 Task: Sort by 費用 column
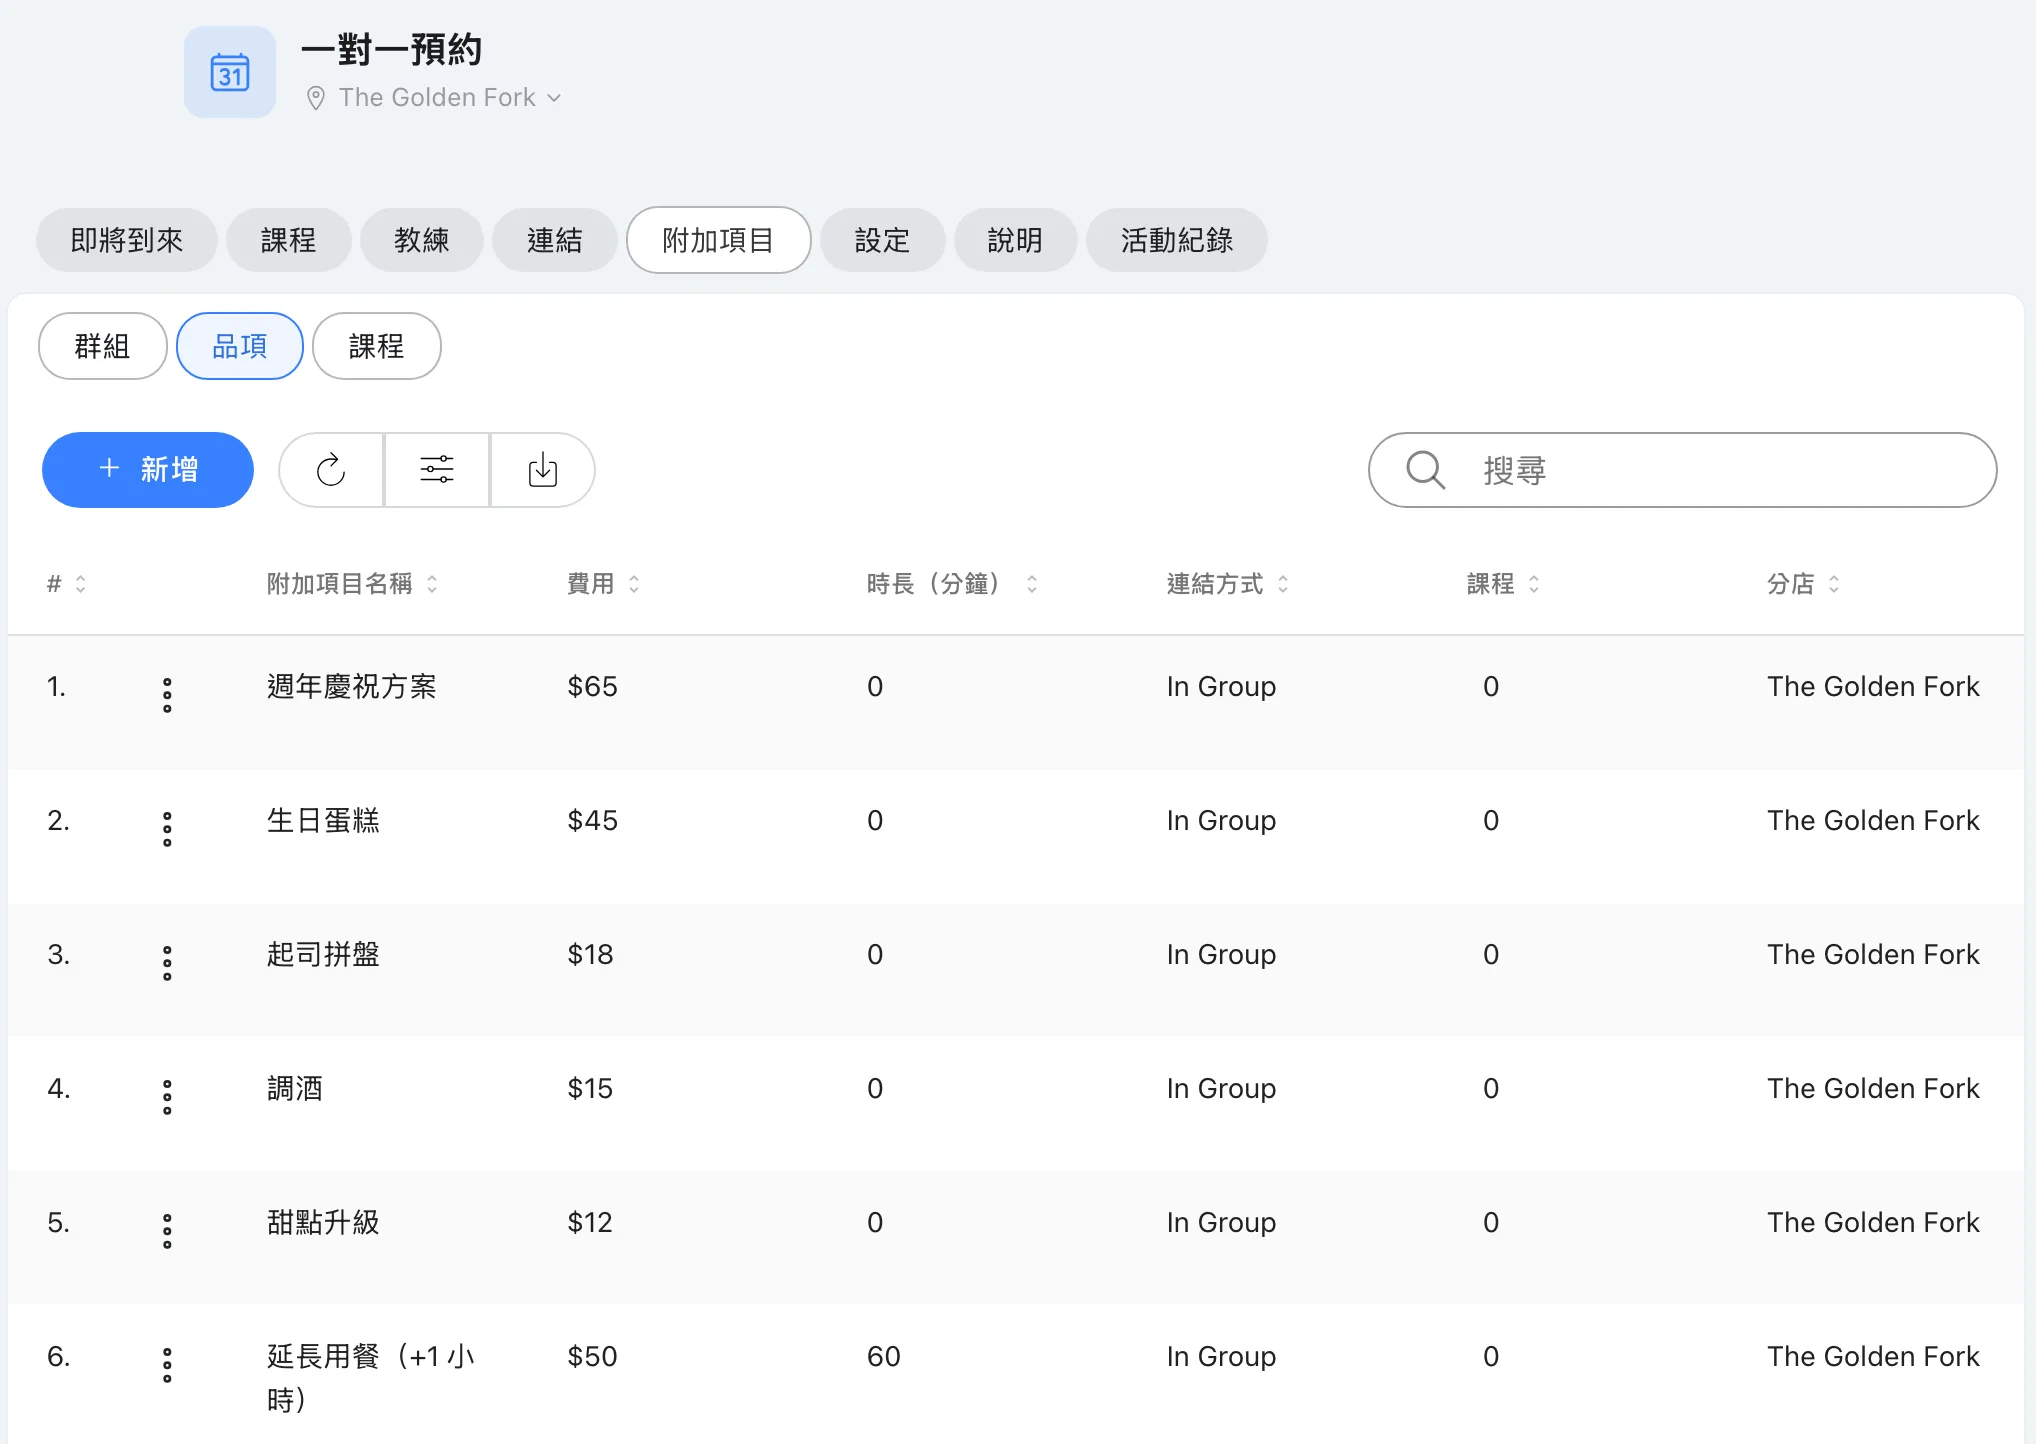pos(603,584)
